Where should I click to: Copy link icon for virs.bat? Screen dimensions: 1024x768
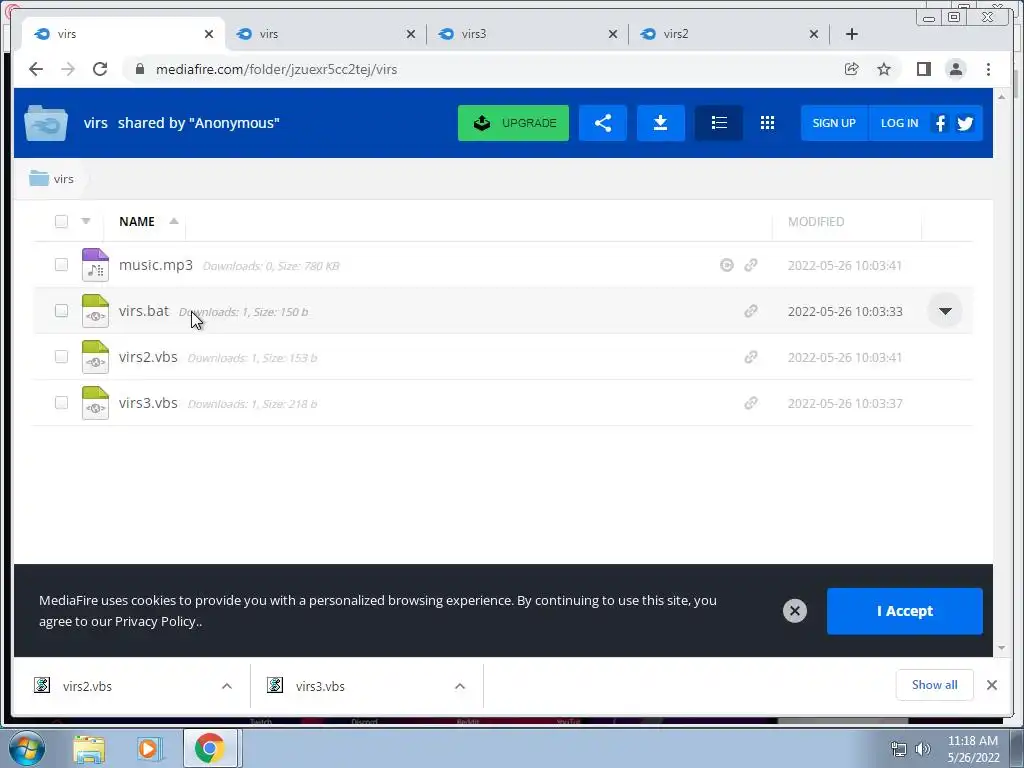coord(751,311)
